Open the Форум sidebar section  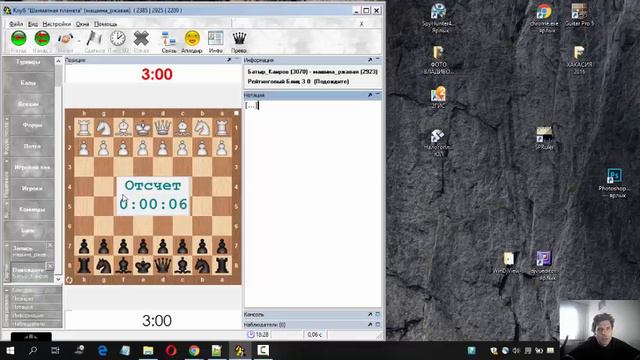[x=32, y=125]
